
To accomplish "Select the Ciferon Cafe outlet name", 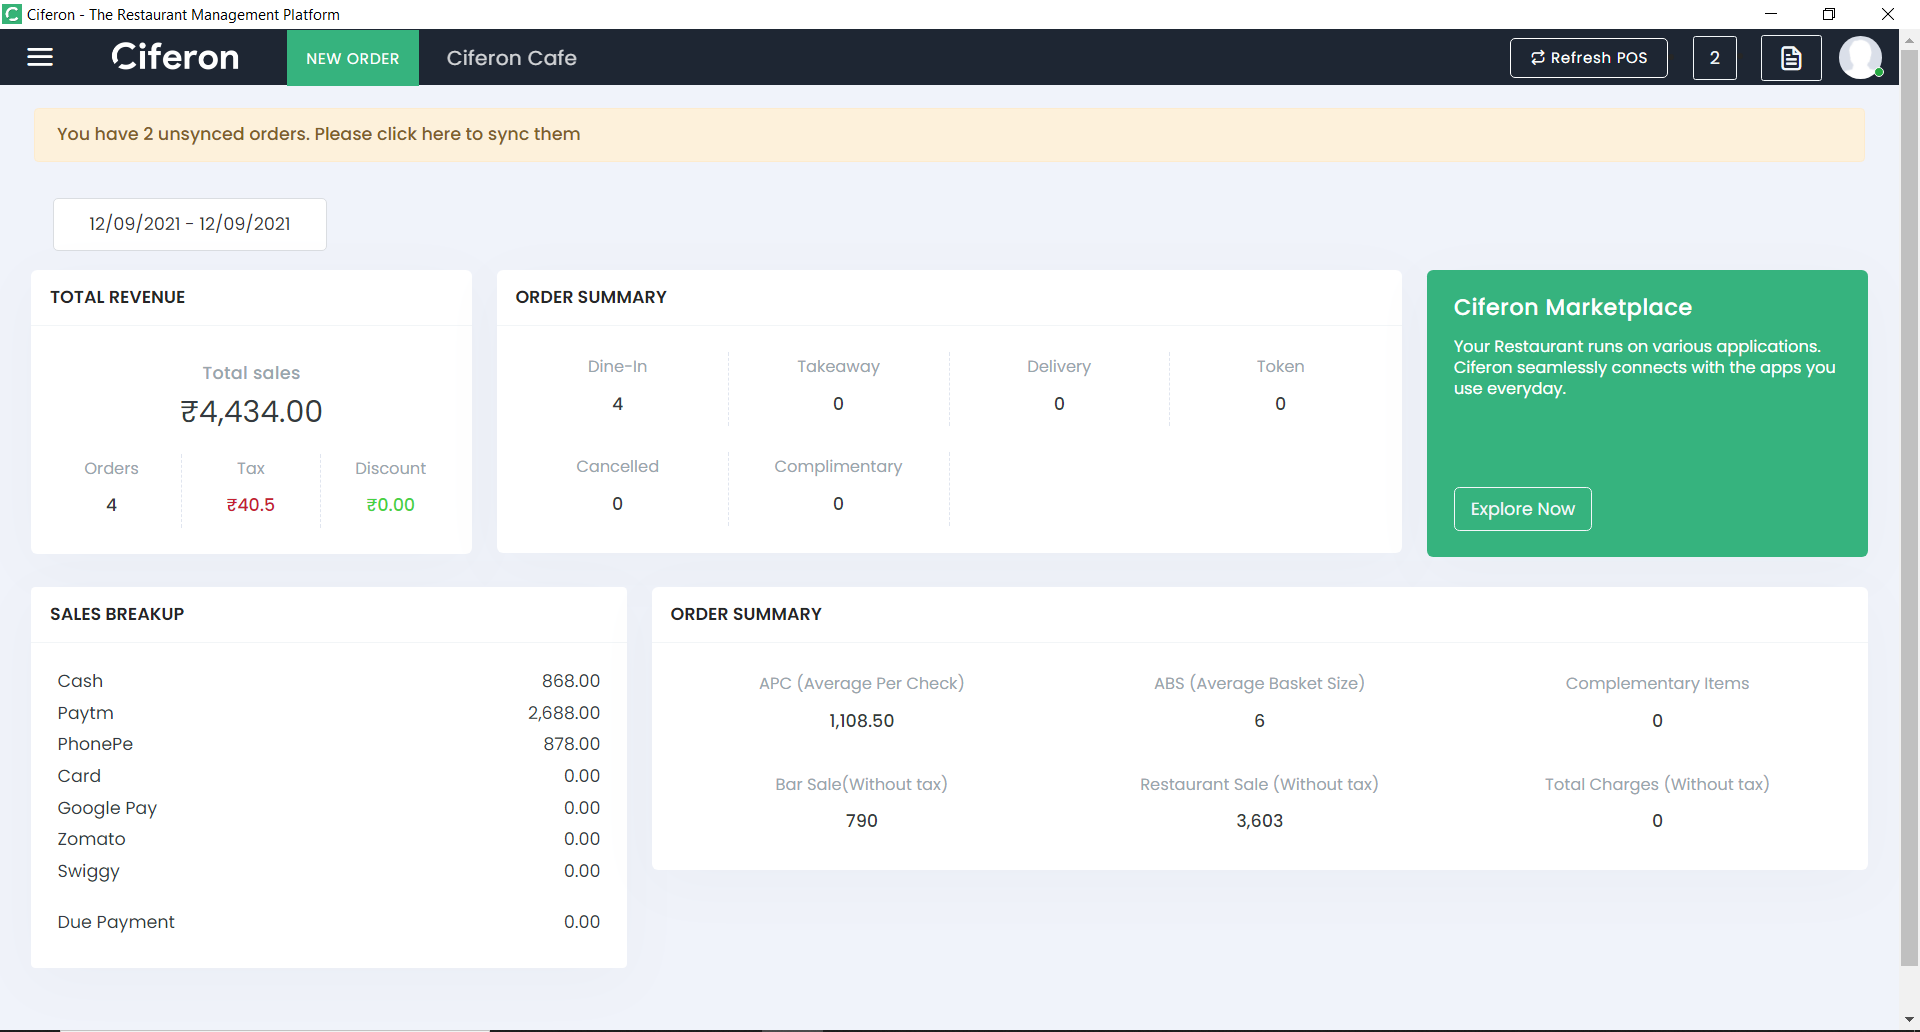I will click(x=512, y=58).
